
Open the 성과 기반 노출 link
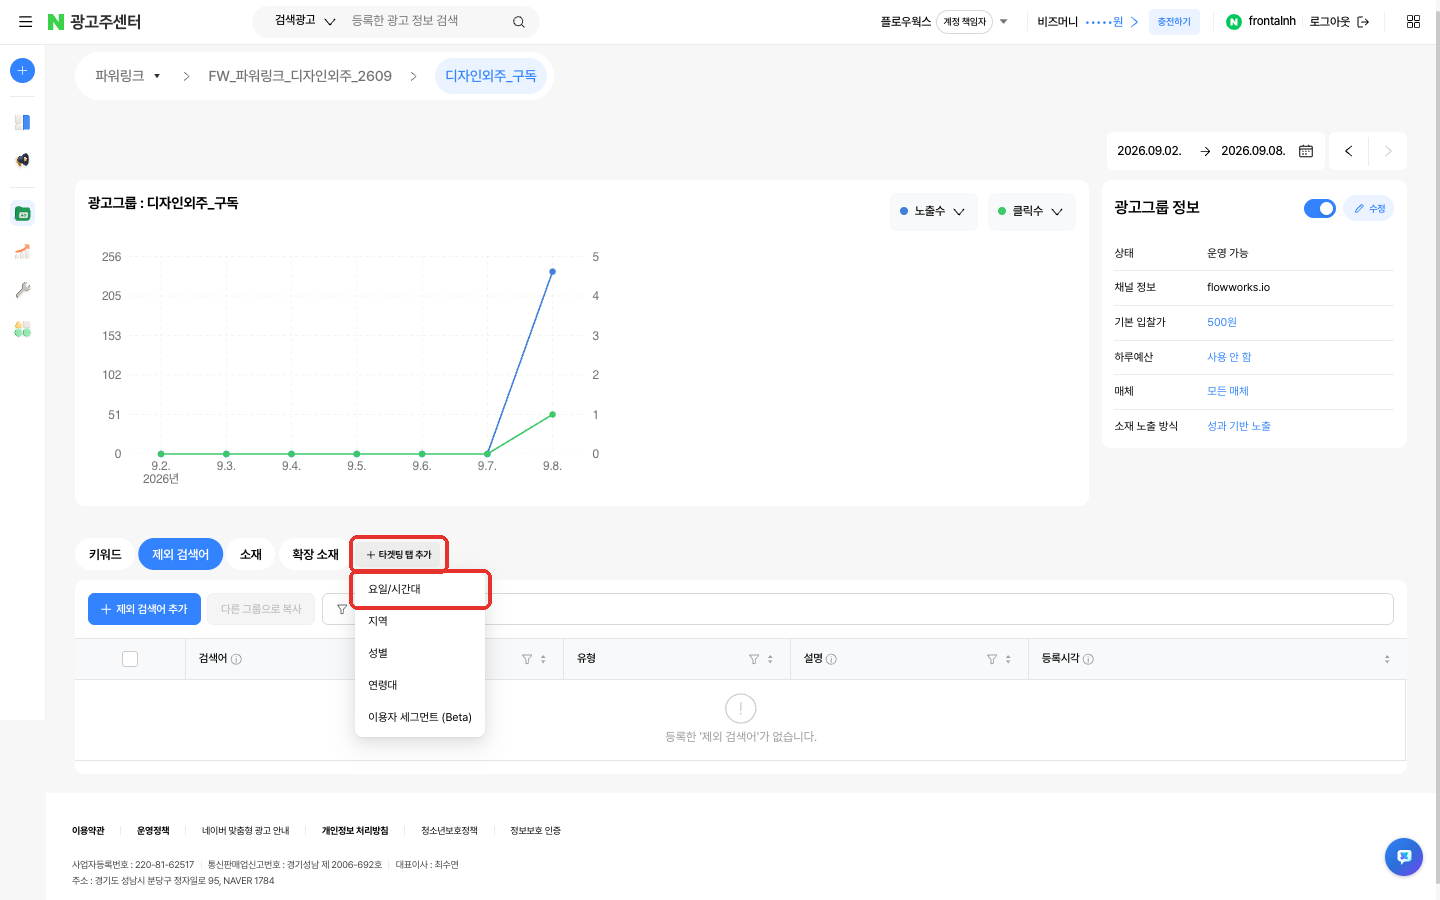(x=1239, y=426)
